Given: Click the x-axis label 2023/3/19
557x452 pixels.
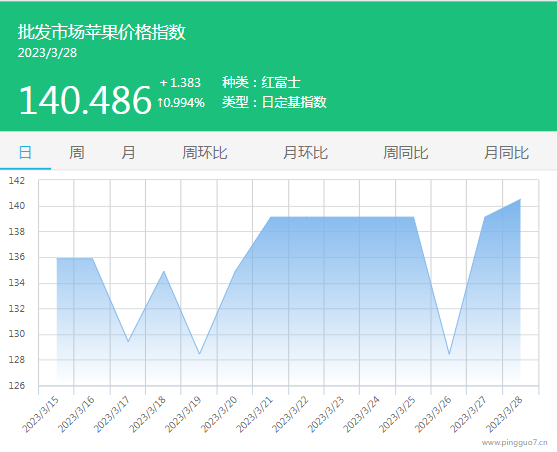Looking at the screenshot, I should tap(183, 415).
